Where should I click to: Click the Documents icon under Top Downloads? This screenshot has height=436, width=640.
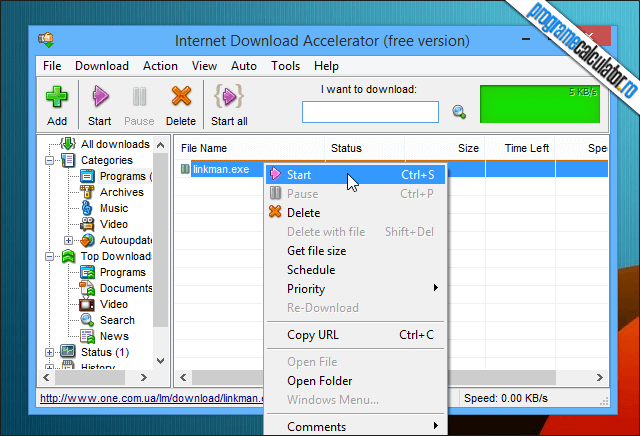coord(87,288)
